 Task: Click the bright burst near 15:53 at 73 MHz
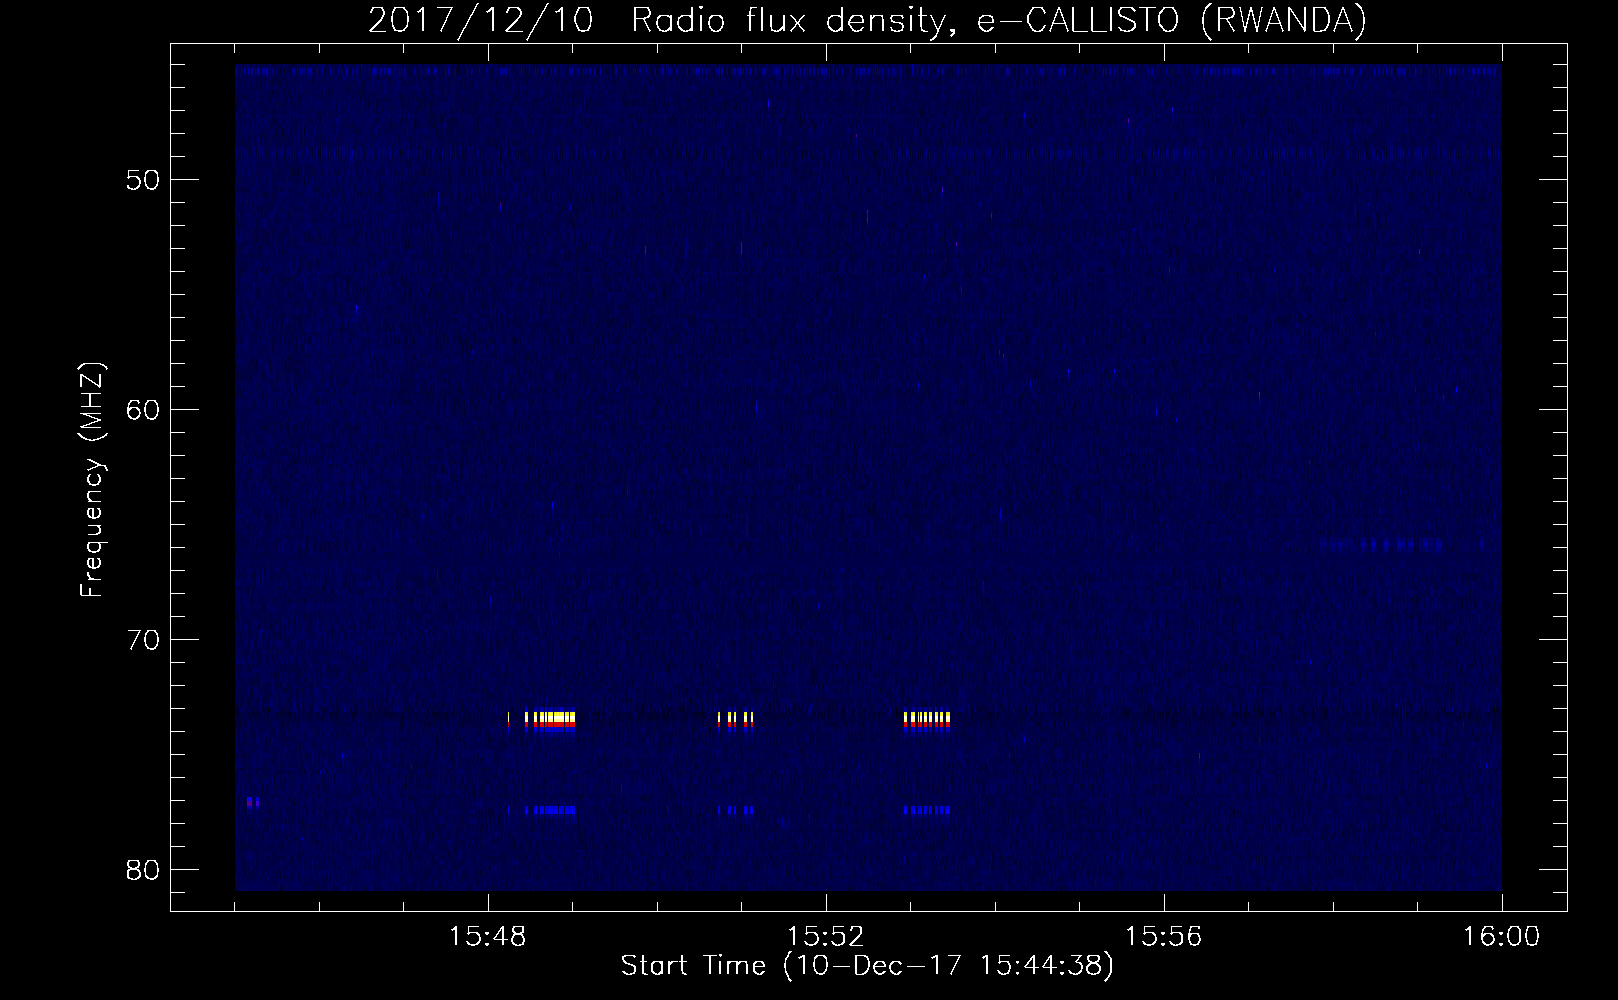click(x=926, y=722)
